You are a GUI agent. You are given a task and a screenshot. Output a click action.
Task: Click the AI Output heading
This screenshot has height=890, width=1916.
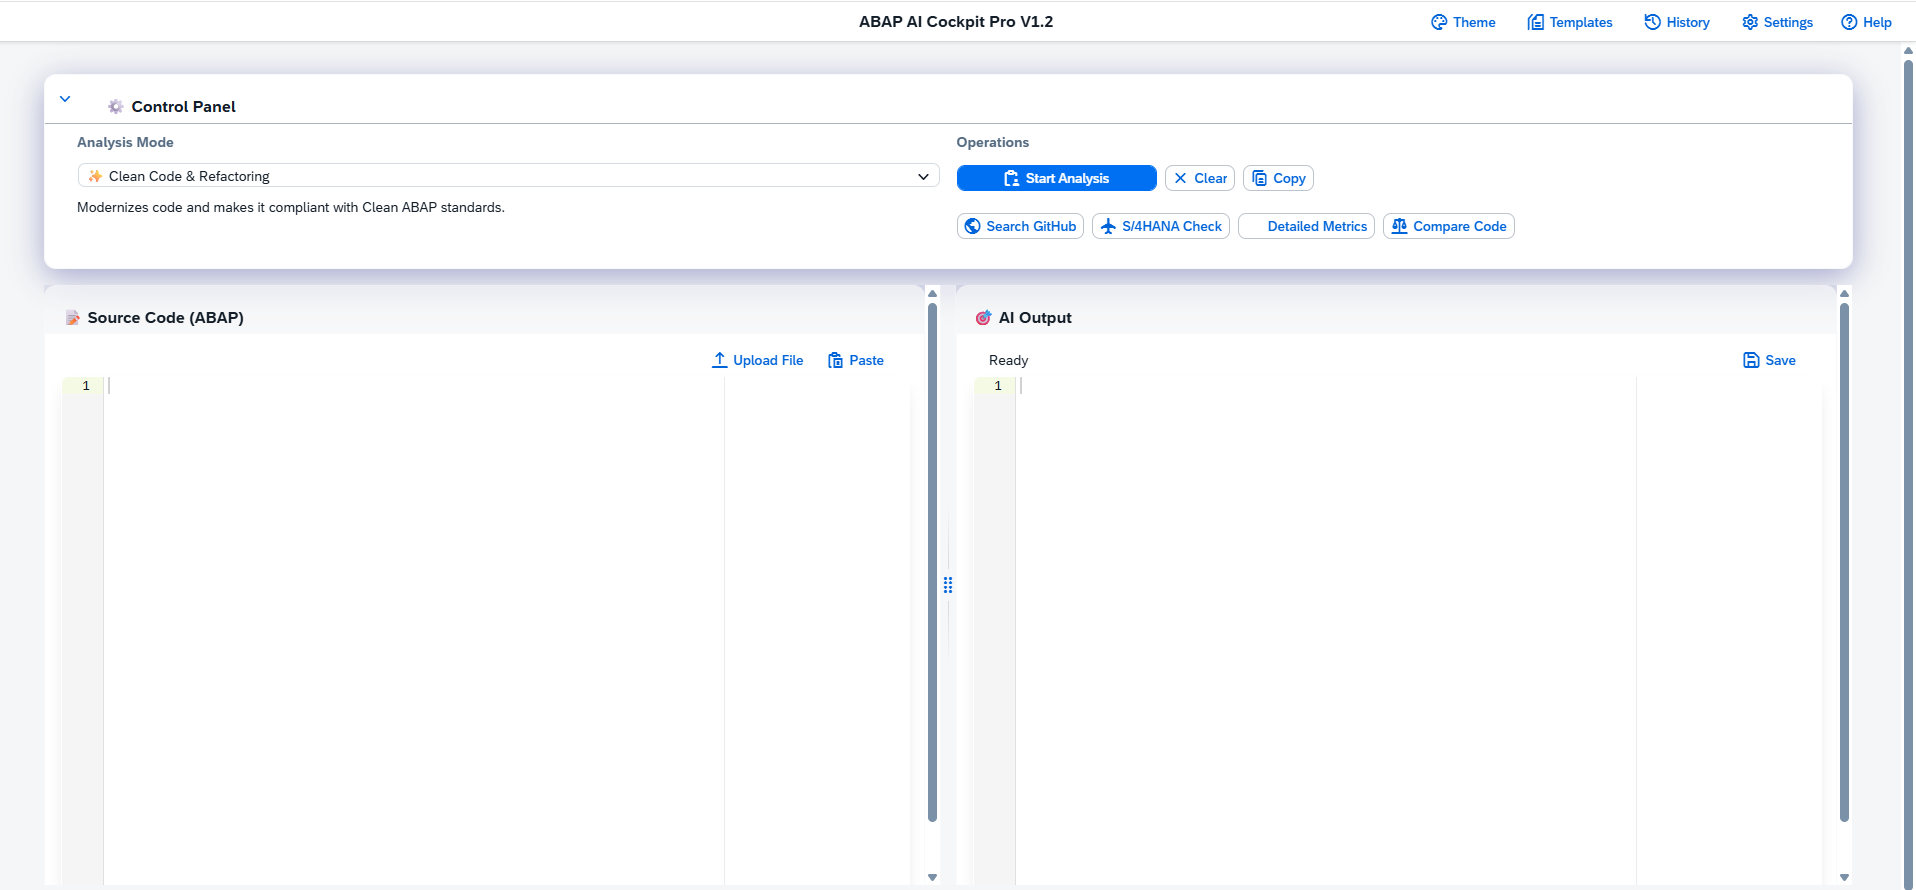pos(1035,318)
